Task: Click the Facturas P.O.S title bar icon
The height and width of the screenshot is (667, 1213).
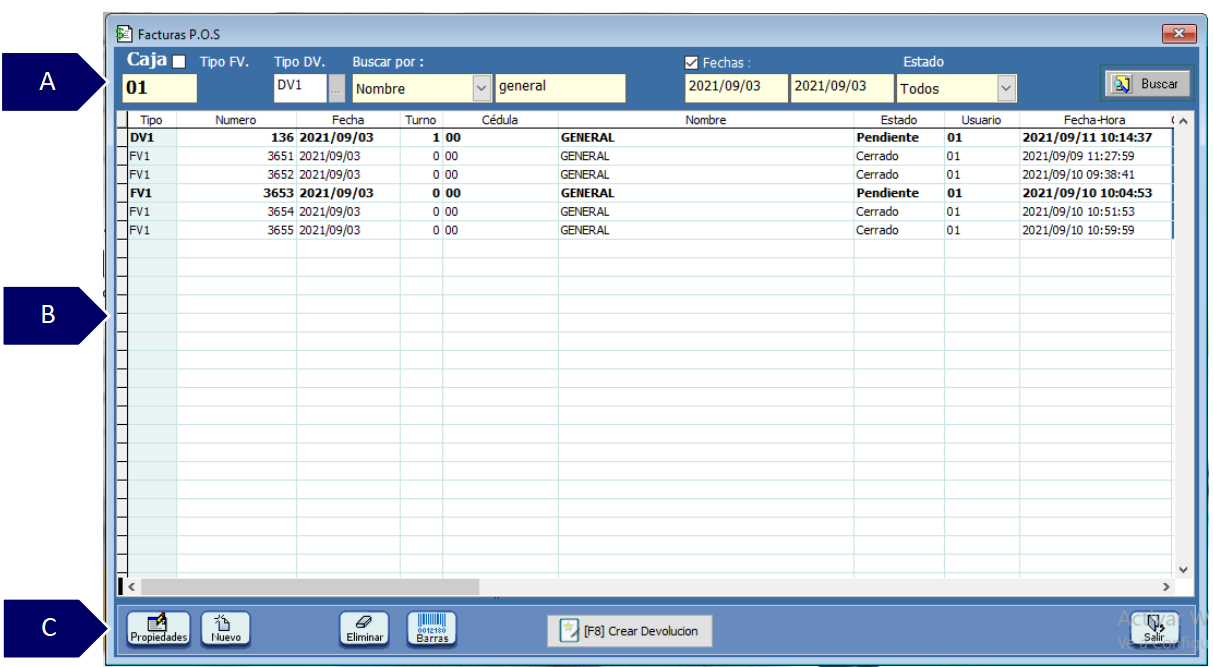Action: 125,34
